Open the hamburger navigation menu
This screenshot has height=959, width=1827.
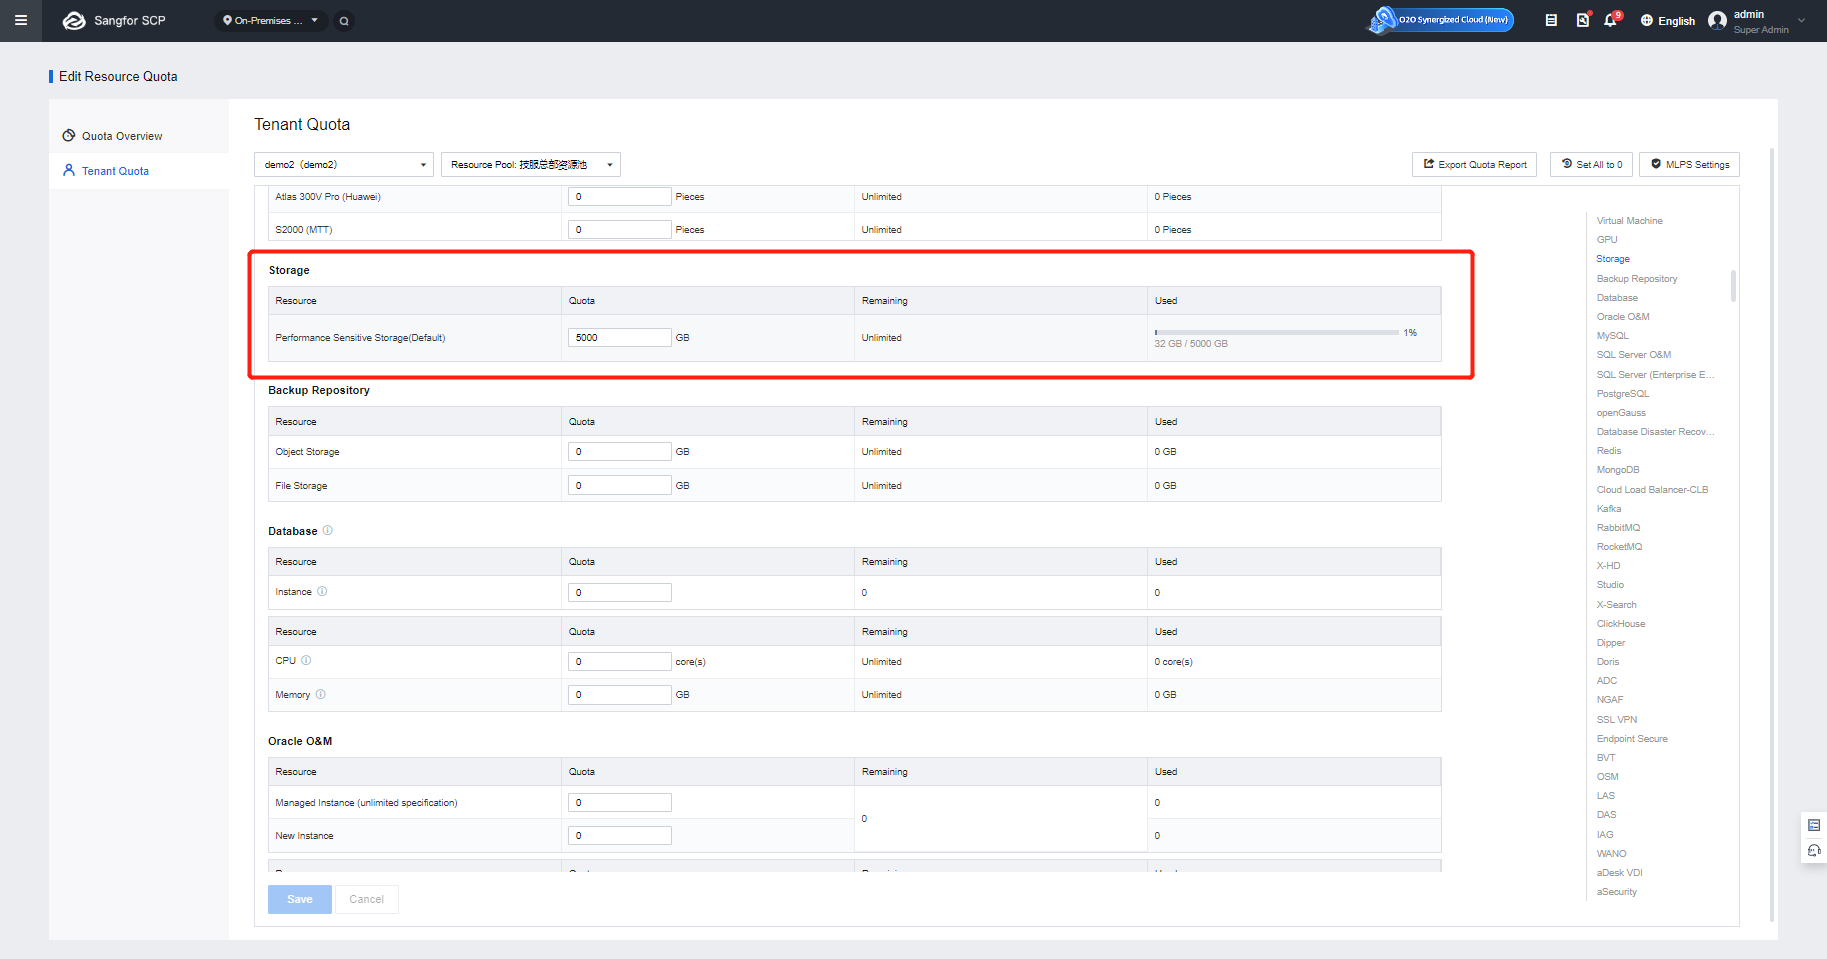click(x=21, y=20)
